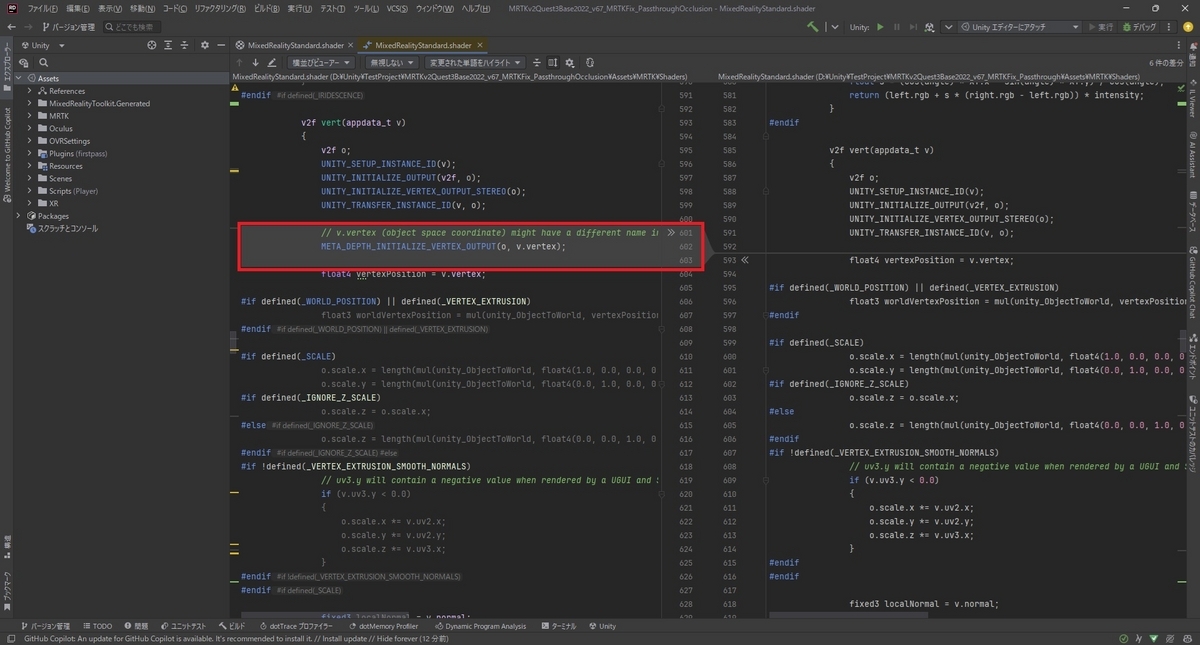
Task: Open the ターミナル tool window
Action: [559, 626]
